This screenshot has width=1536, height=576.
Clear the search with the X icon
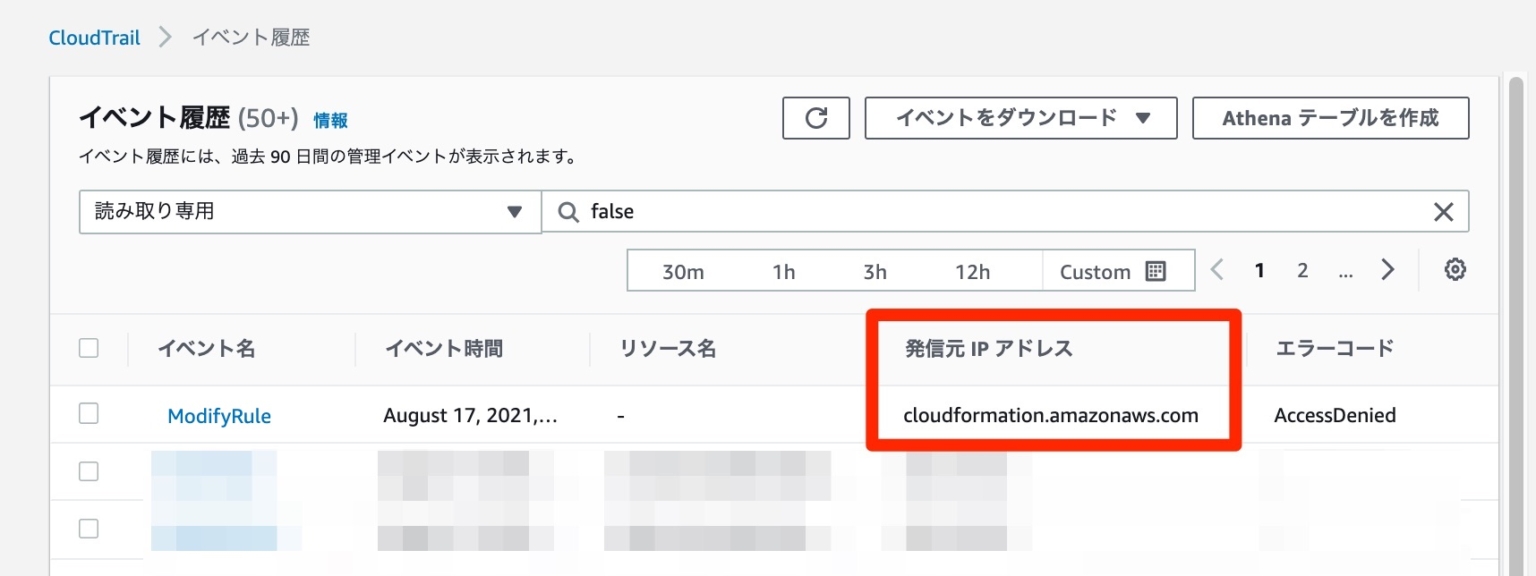1443,211
